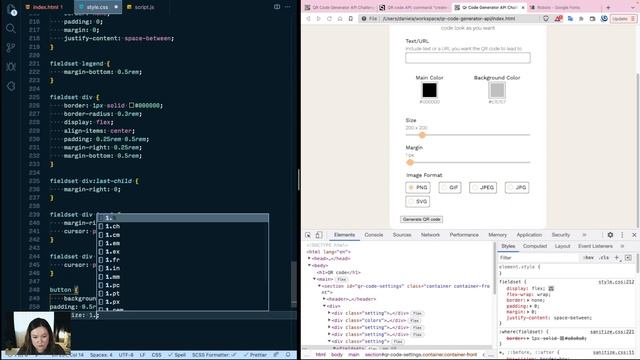Click browser forward arrow
The height and width of the screenshot is (360, 640).
(319, 19)
